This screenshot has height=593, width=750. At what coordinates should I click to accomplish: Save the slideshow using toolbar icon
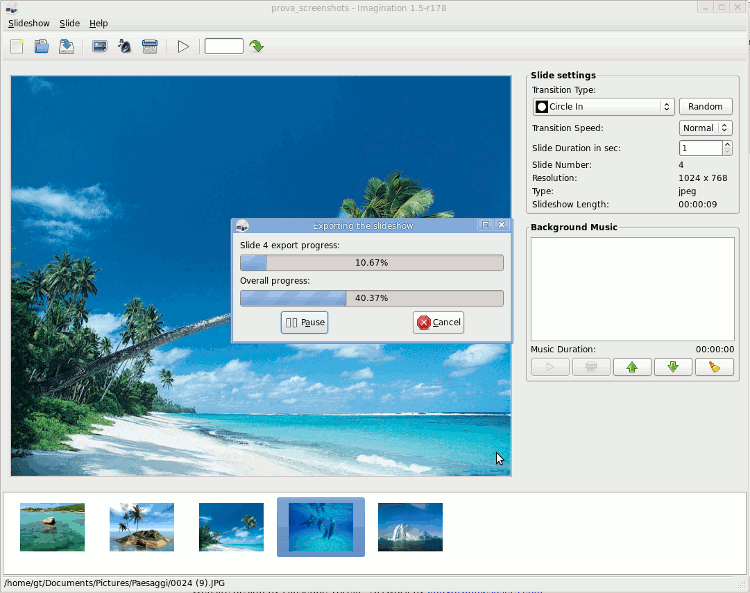click(x=66, y=46)
